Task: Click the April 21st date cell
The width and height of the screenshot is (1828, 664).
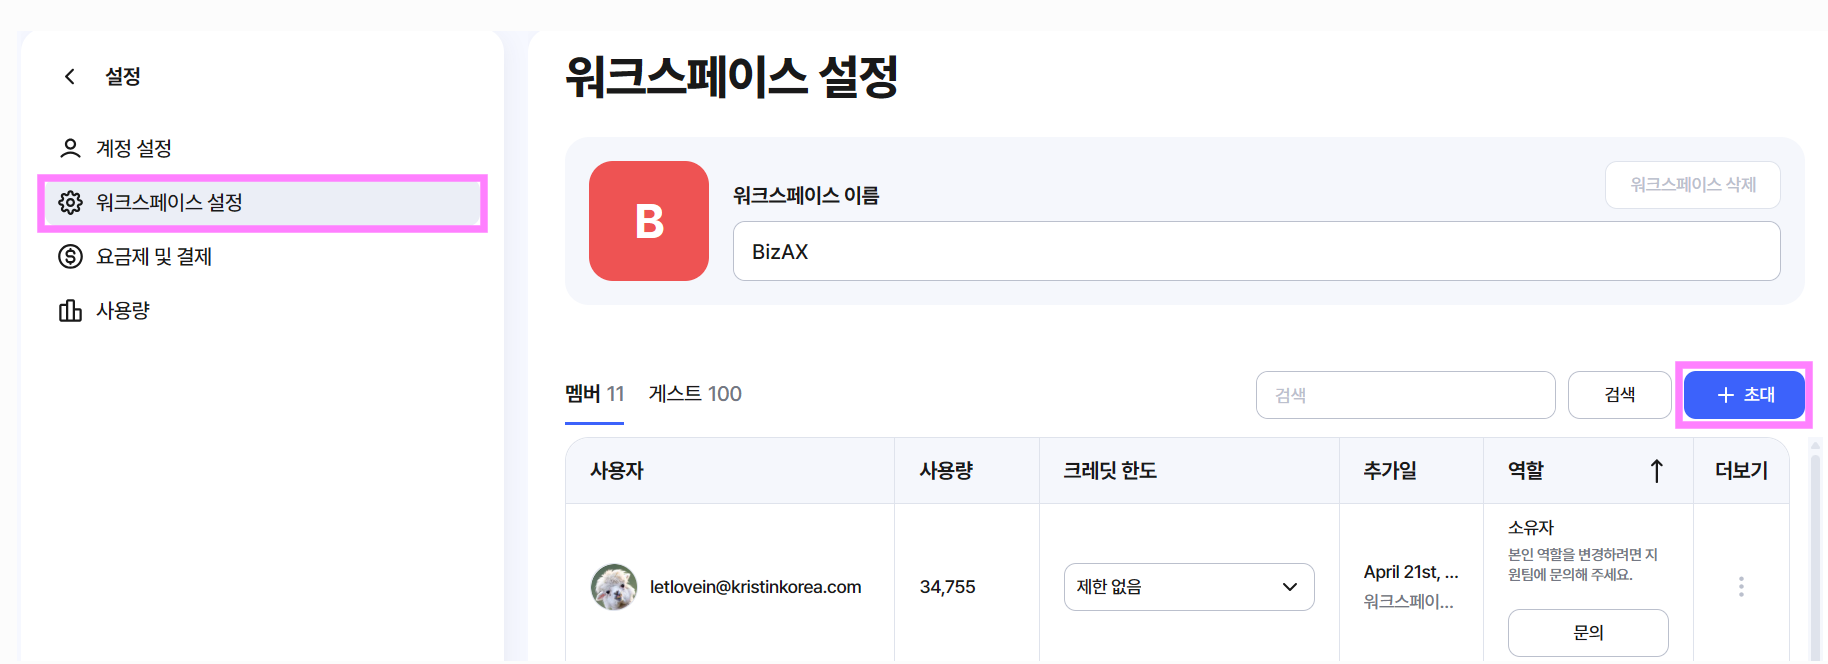Action: pyautogui.click(x=1411, y=572)
